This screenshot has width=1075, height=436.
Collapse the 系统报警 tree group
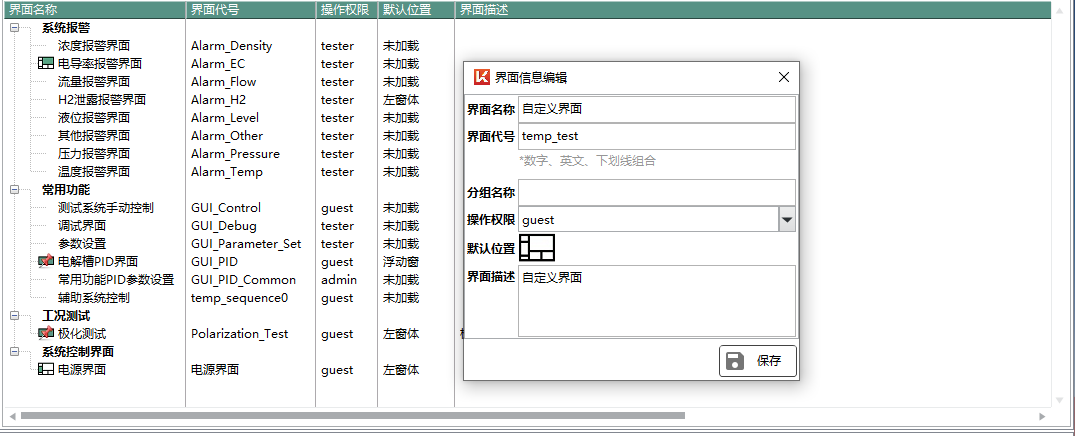tap(14, 28)
